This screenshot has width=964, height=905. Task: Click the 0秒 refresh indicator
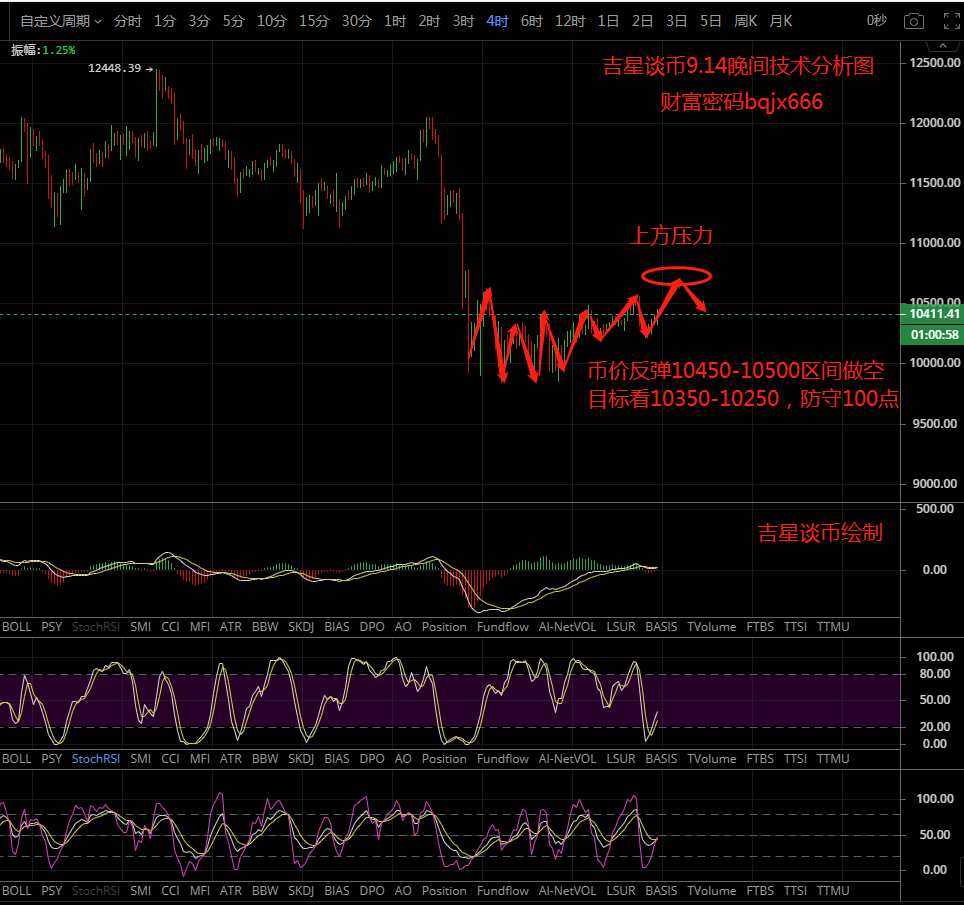876,21
